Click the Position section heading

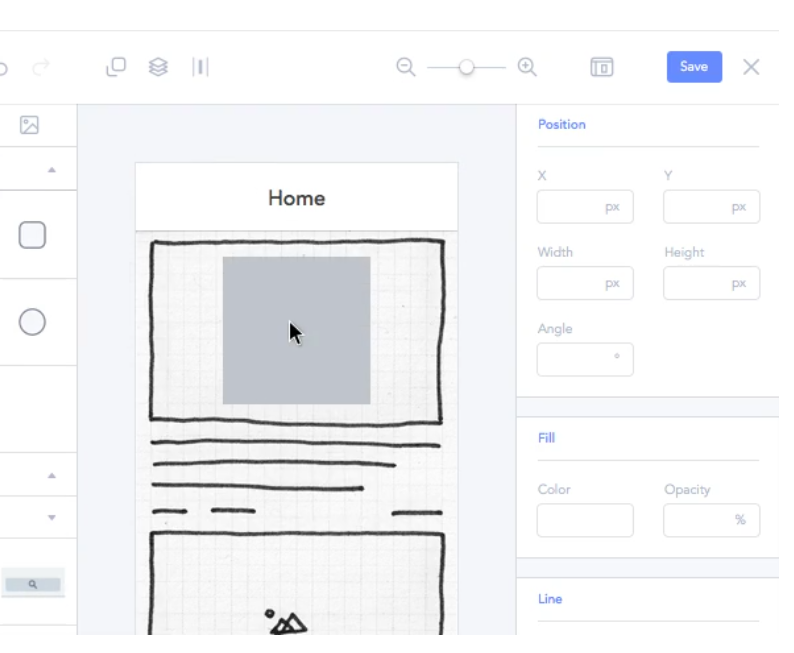coord(562,125)
